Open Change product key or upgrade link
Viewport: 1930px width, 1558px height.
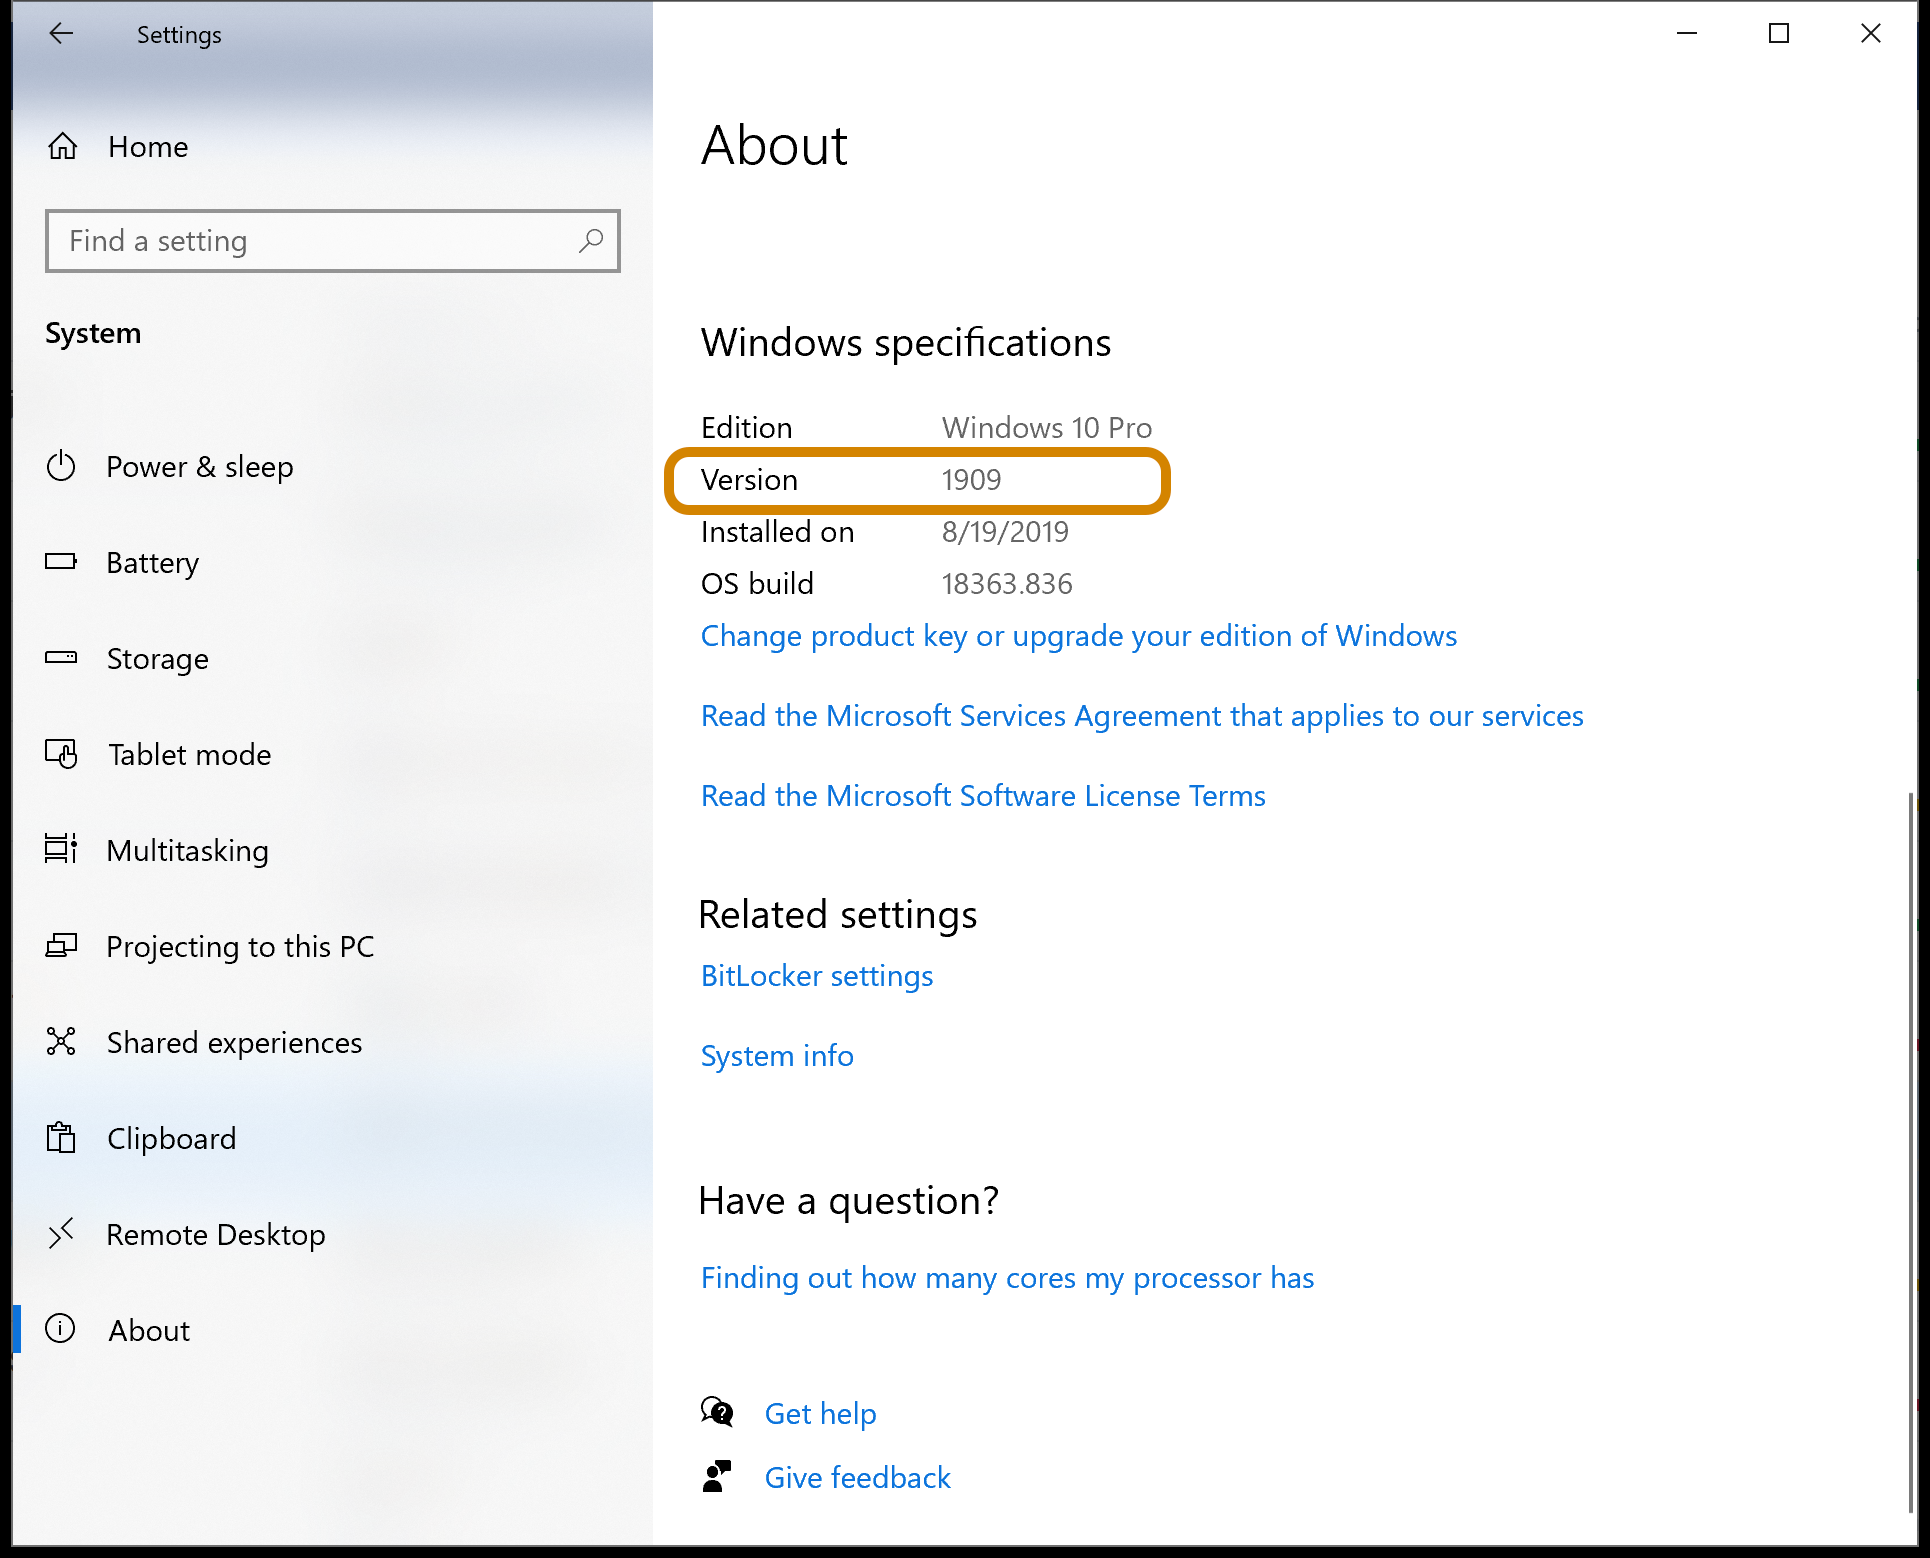coord(1078,636)
